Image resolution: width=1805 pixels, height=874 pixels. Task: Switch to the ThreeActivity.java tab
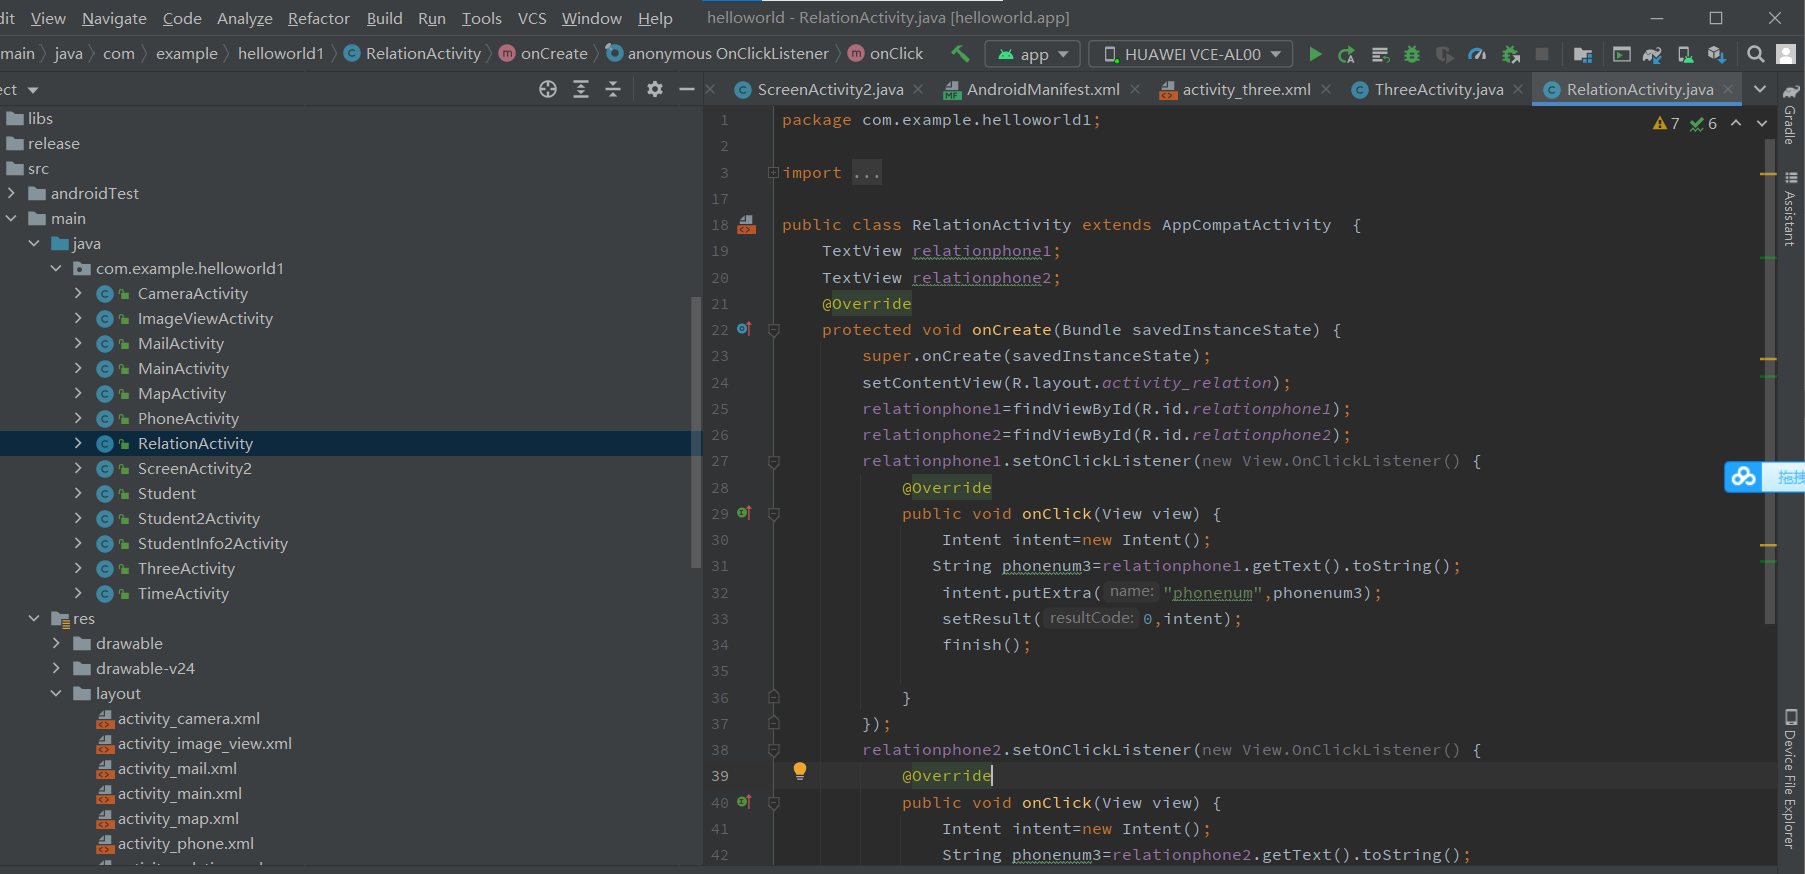1439,89
